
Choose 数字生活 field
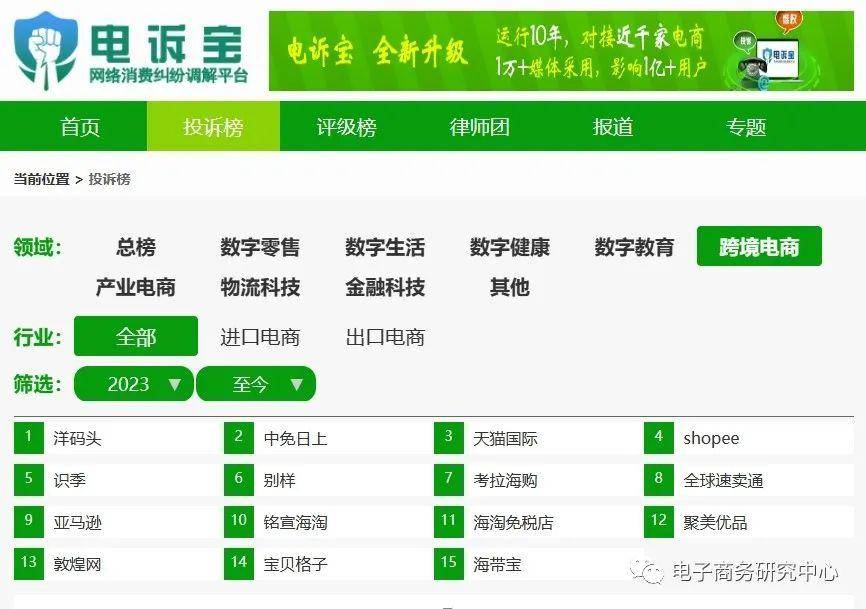tap(385, 247)
